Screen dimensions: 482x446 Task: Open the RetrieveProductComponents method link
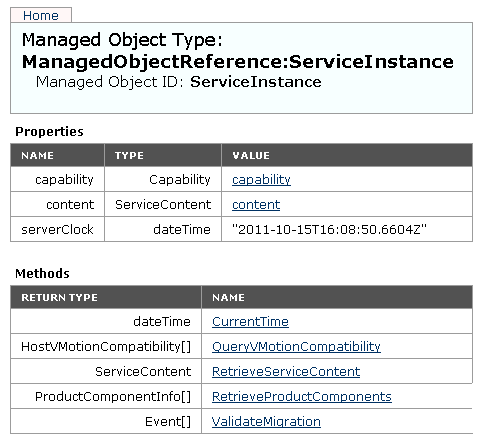click(302, 396)
